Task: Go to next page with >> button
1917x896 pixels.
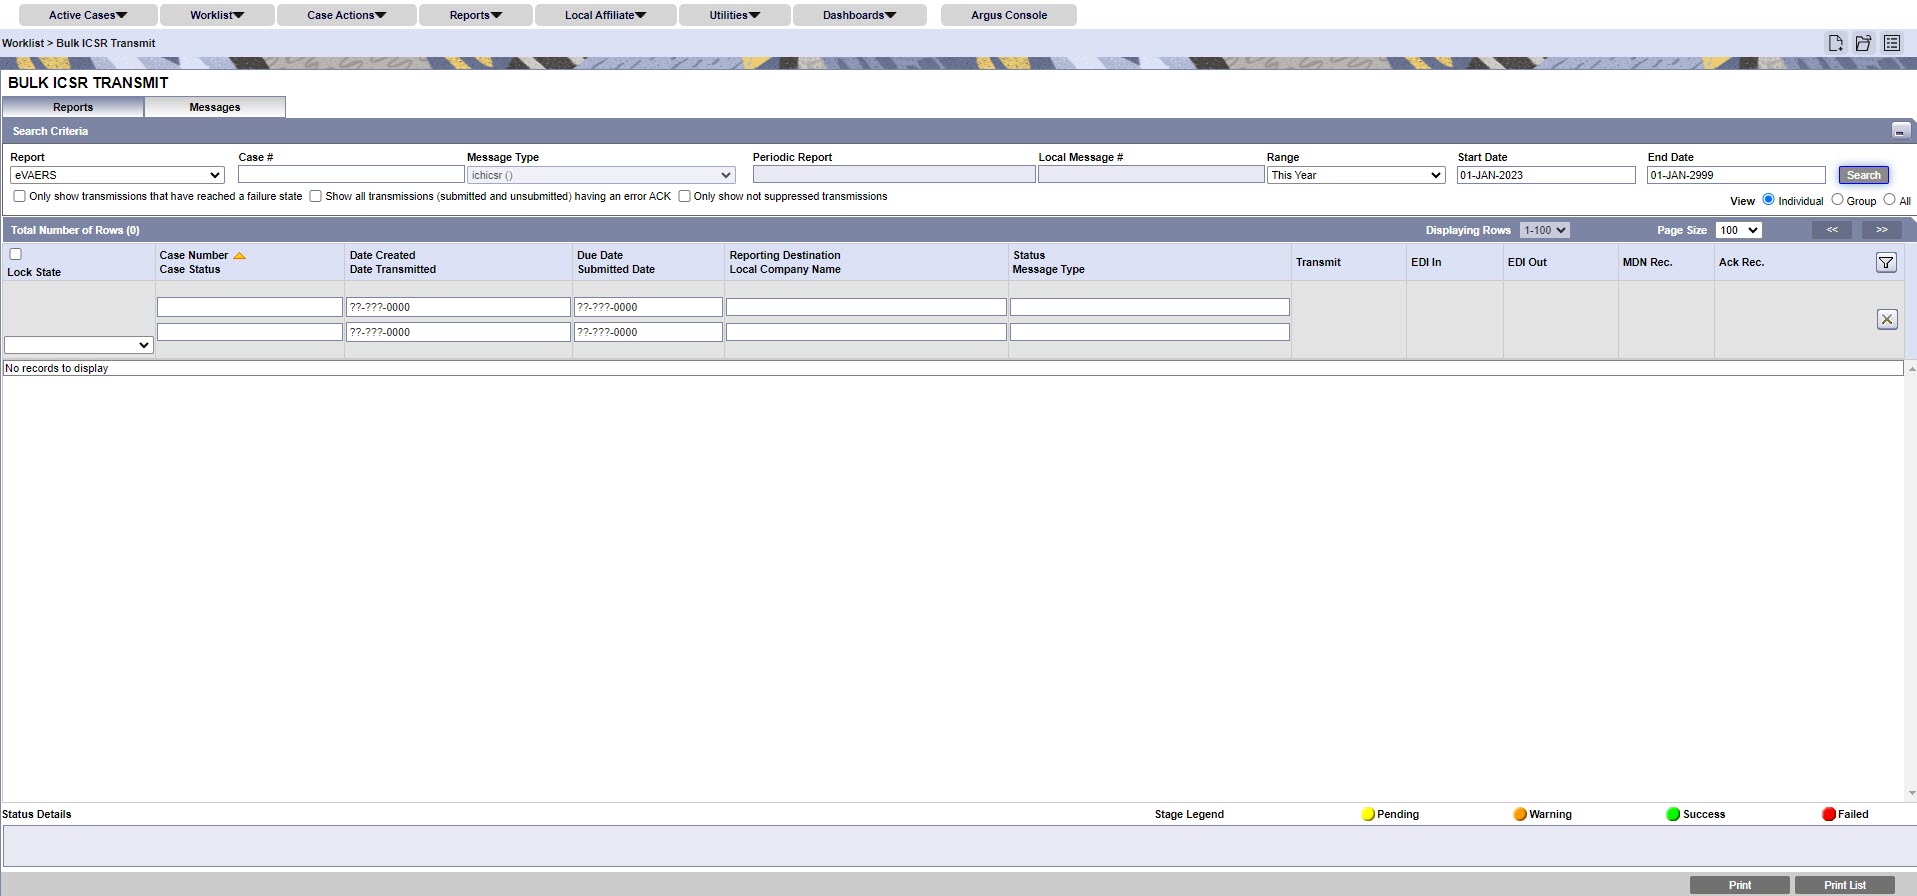Action: coord(1881,230)
